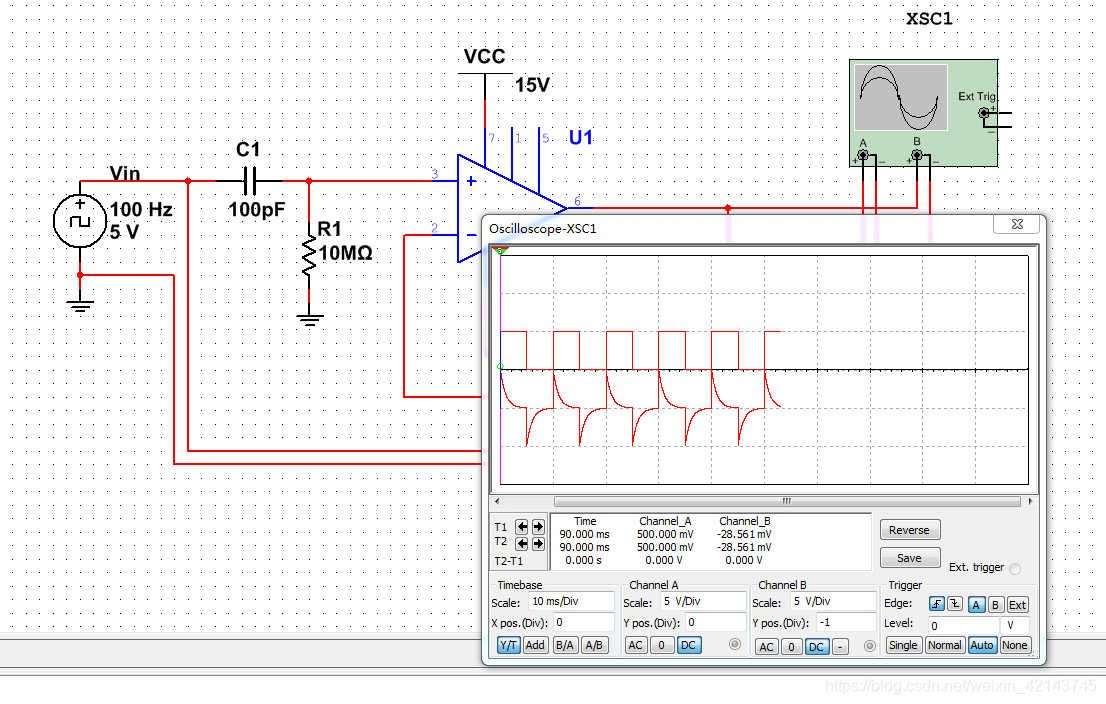
Task: Select None trigger mode
Action: 1014,645
